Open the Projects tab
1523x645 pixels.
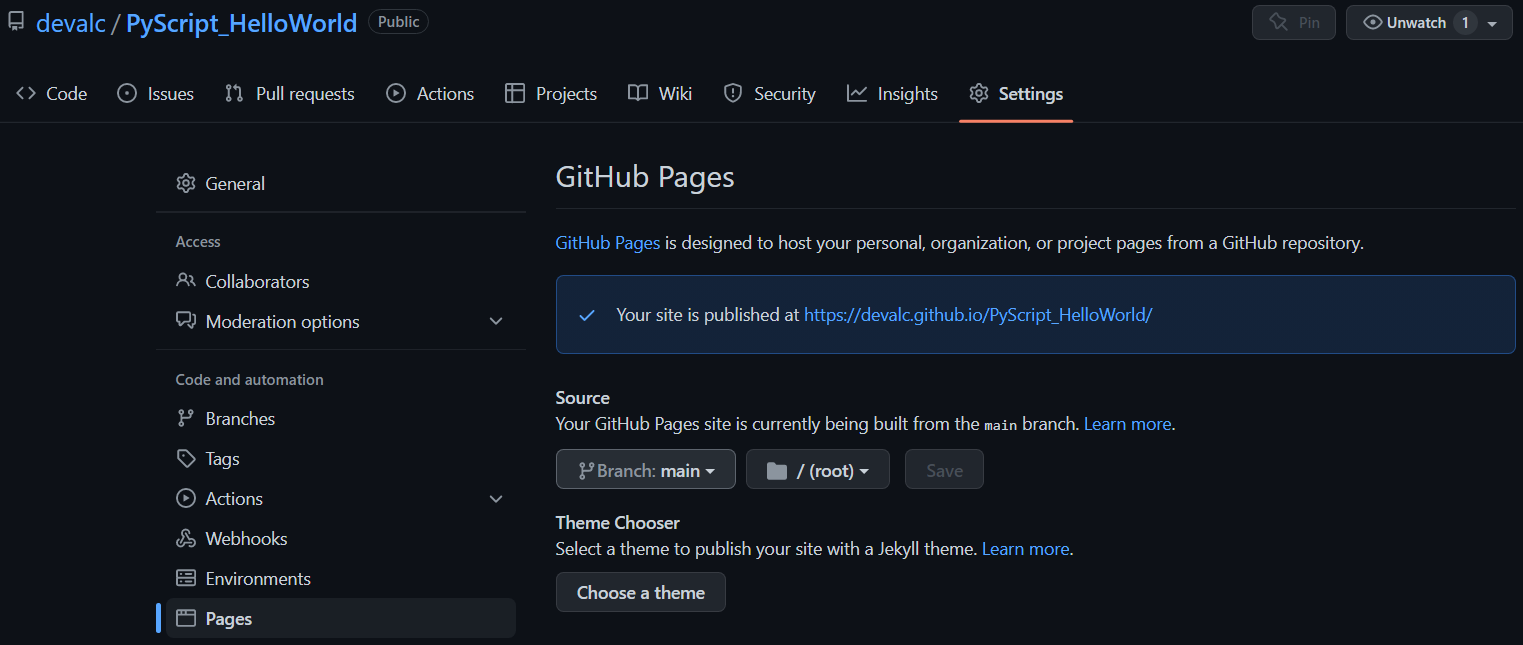point(551,93)
